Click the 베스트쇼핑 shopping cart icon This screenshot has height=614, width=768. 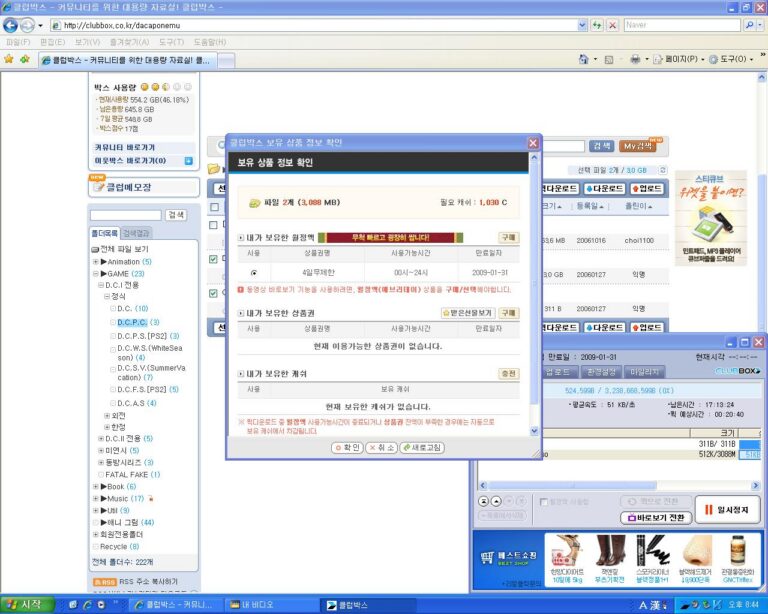click(486, 558)
